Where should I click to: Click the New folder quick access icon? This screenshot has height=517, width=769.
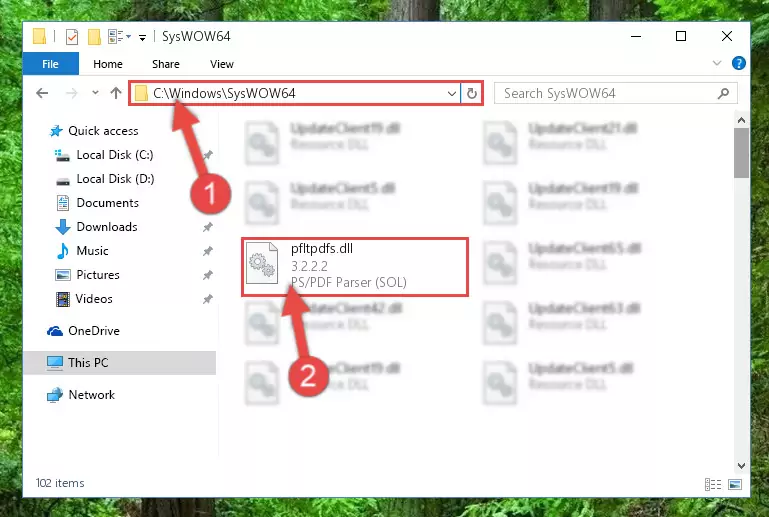pyautogui.click(x=94, y=37)
